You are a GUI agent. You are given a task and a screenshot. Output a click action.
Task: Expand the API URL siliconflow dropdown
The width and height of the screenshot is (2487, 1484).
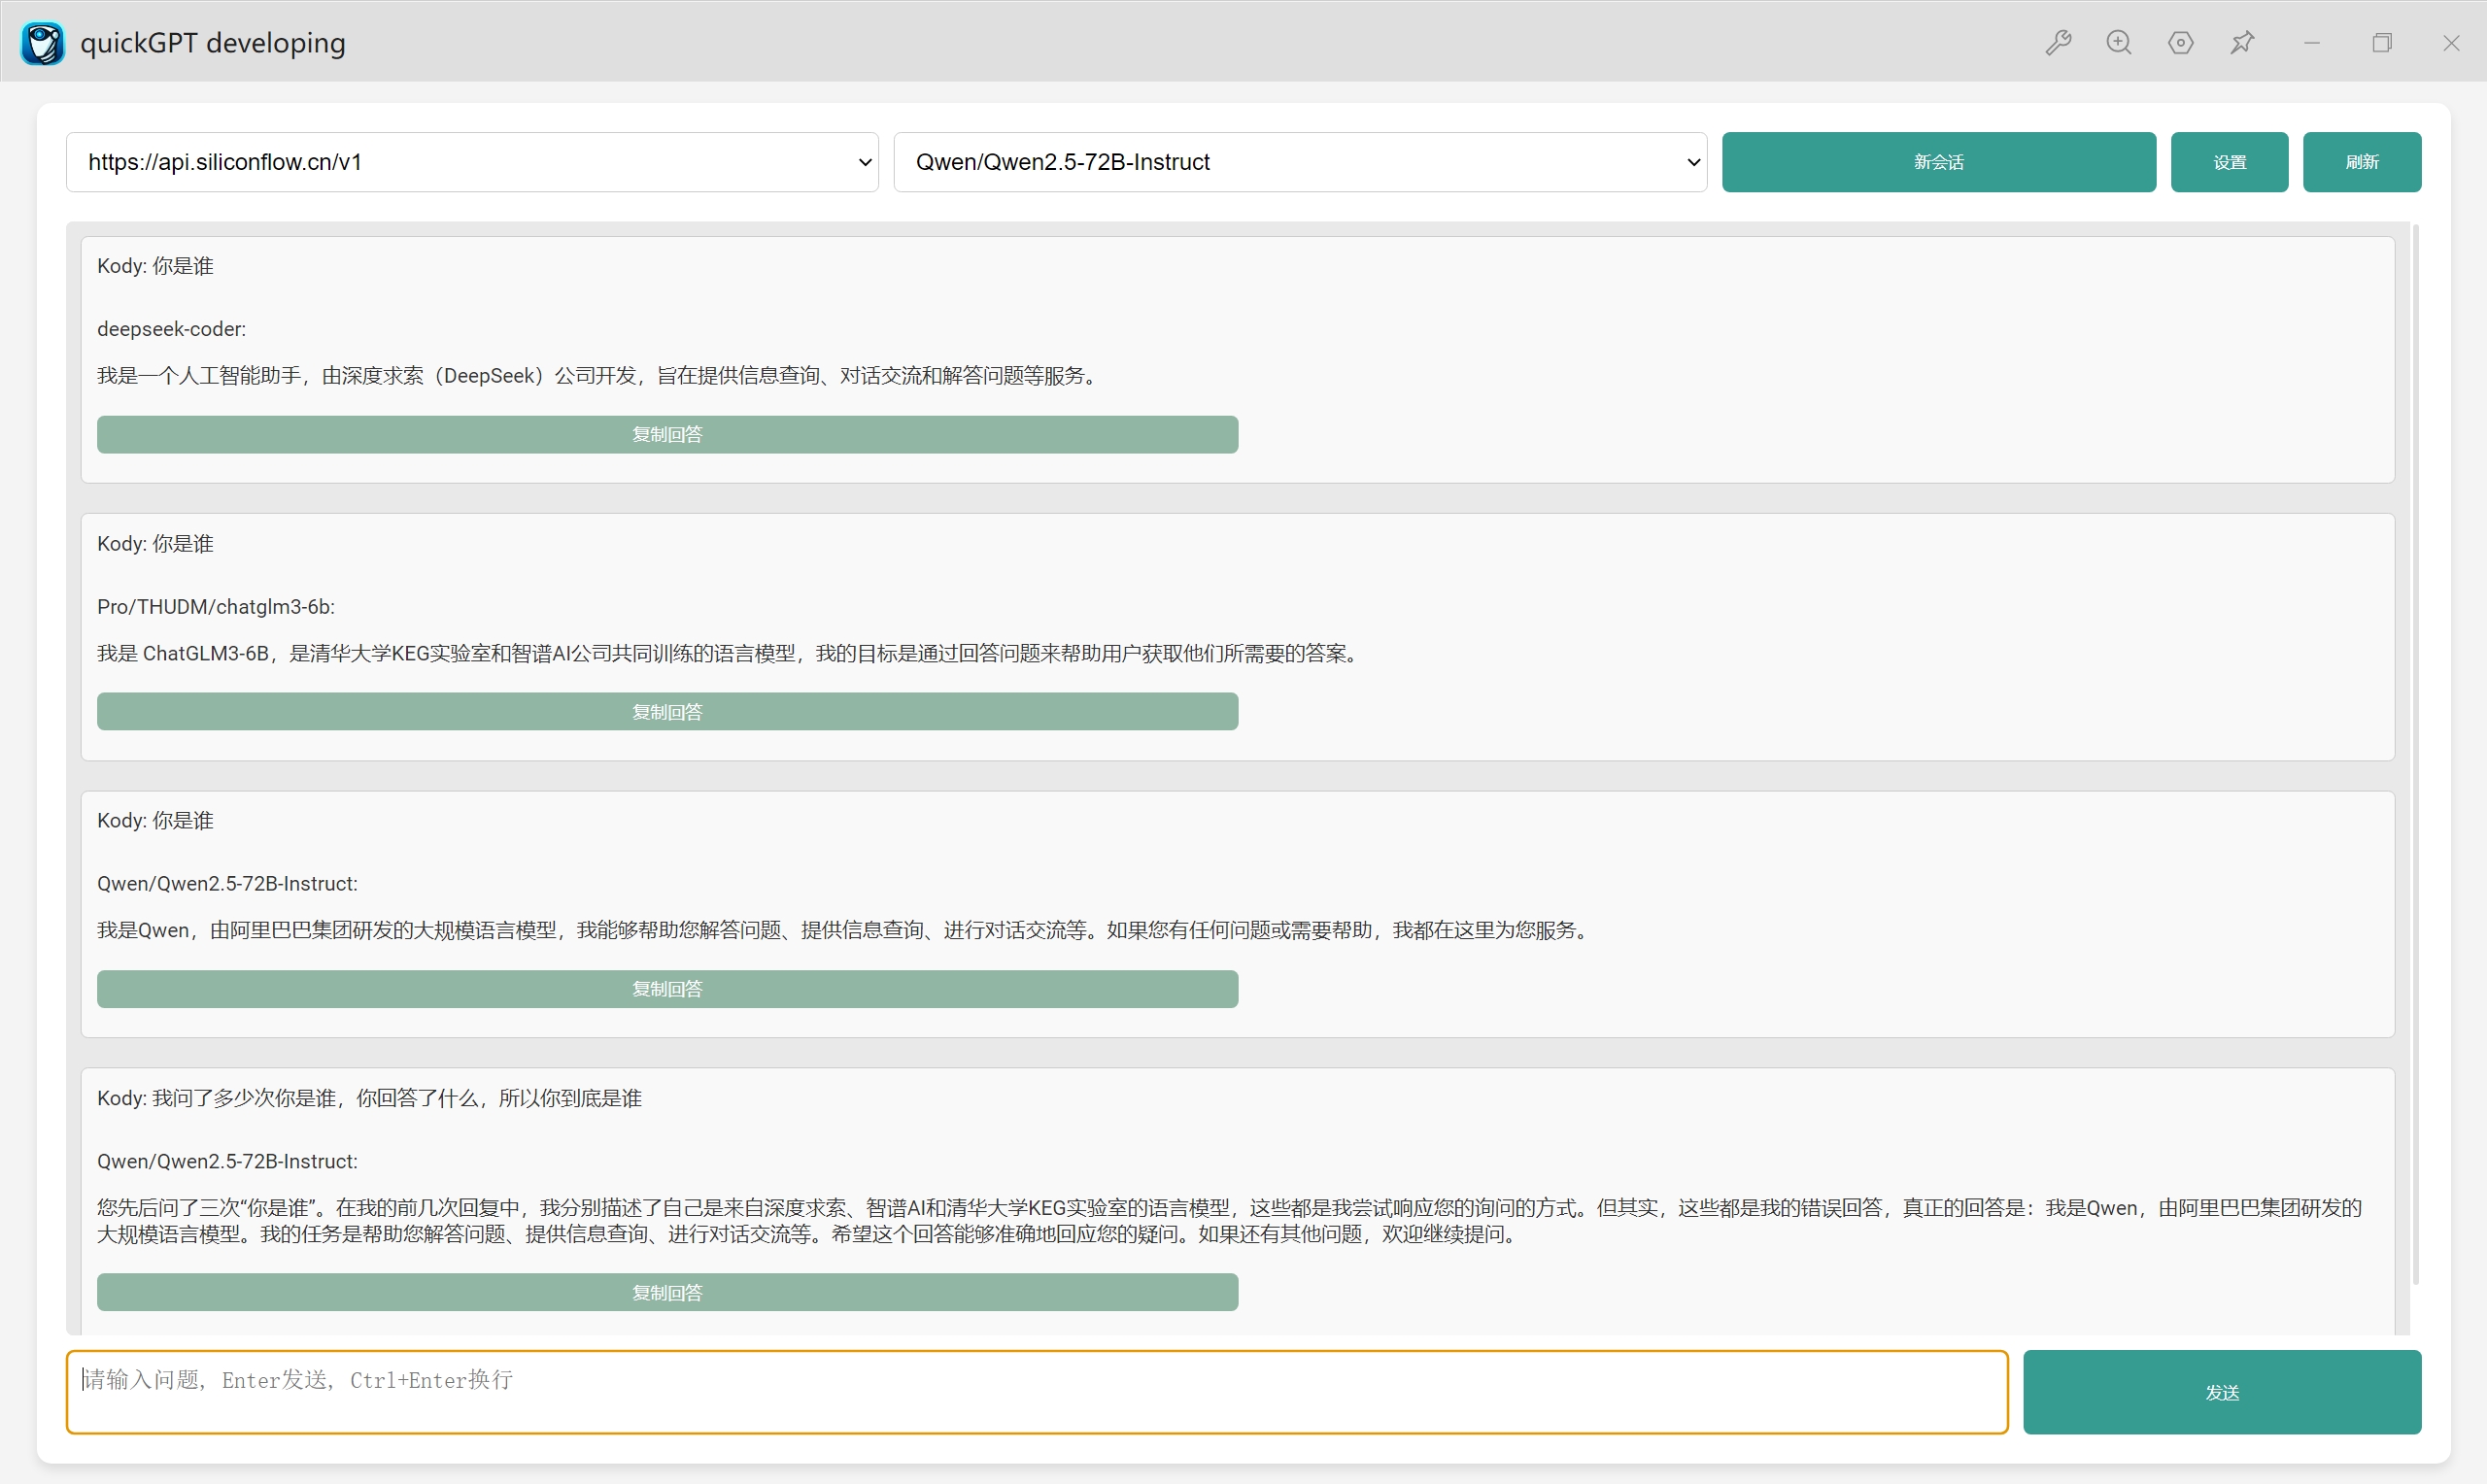[x=472, y=162]
